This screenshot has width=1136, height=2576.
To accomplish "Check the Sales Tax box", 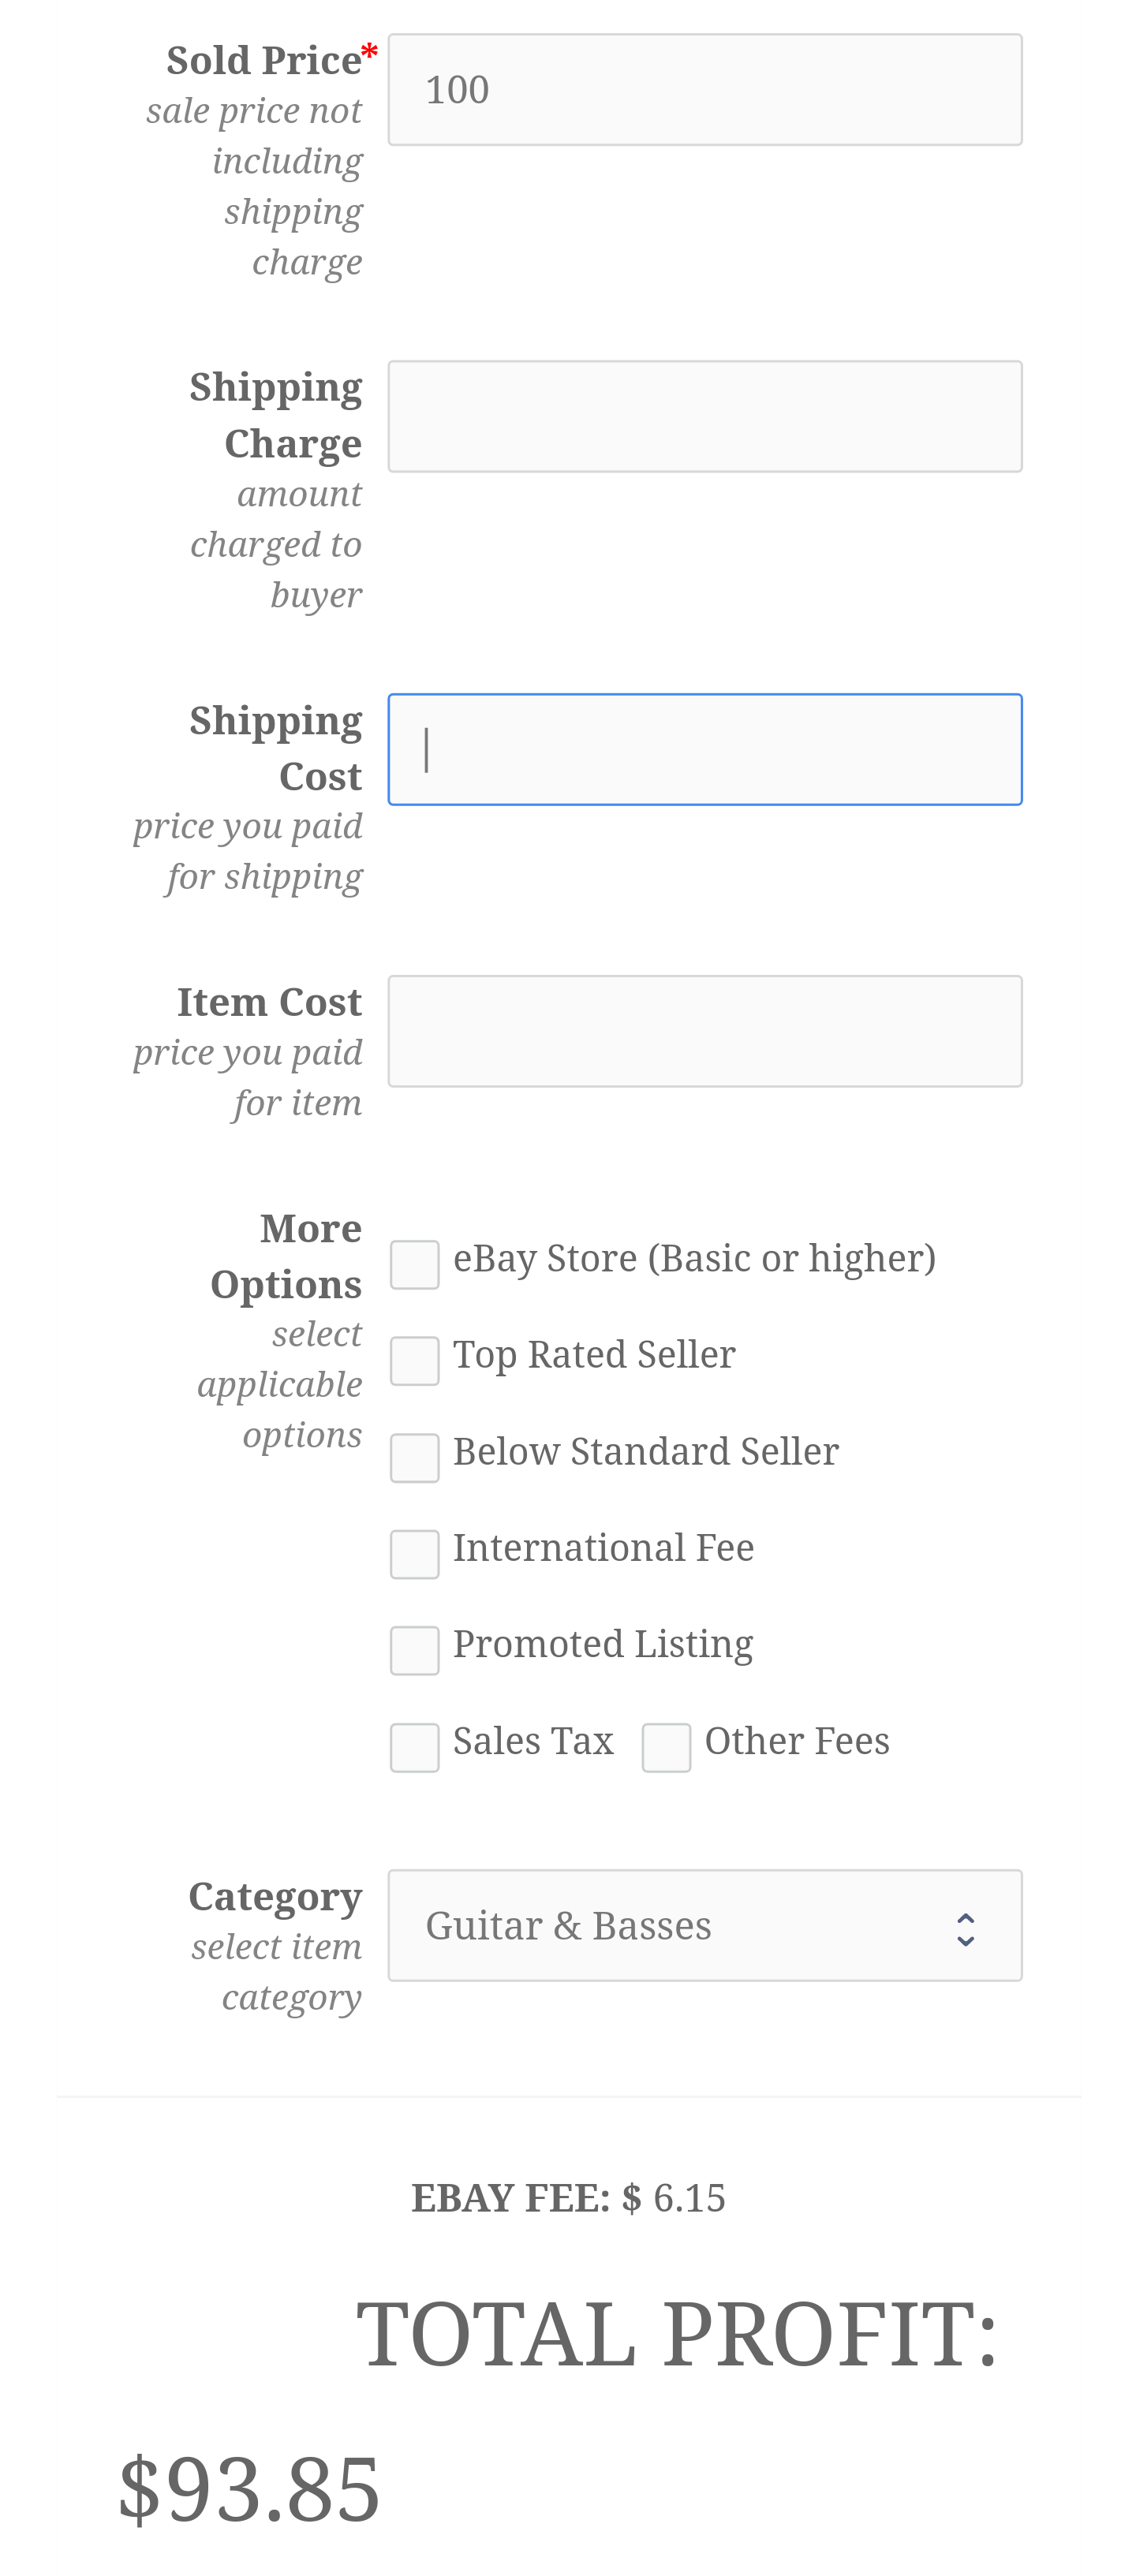I will pyautogui.click(x=414, y=1748).
